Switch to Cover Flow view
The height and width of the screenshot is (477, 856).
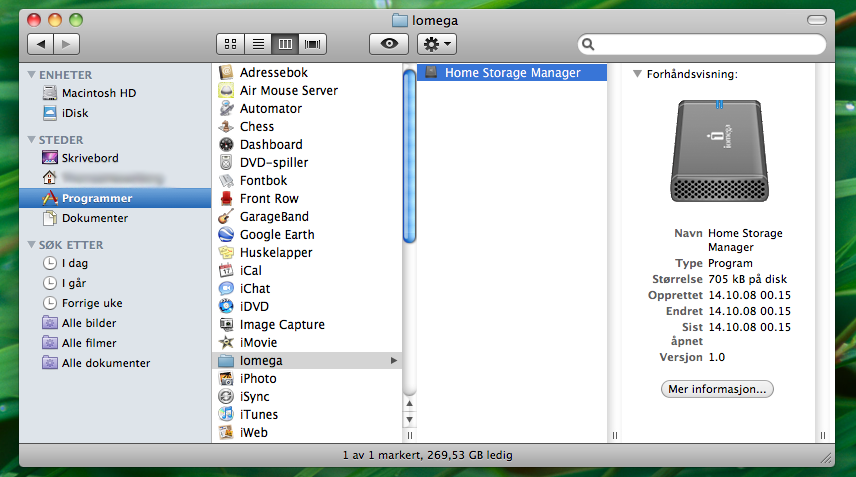(x=312, y=44)
